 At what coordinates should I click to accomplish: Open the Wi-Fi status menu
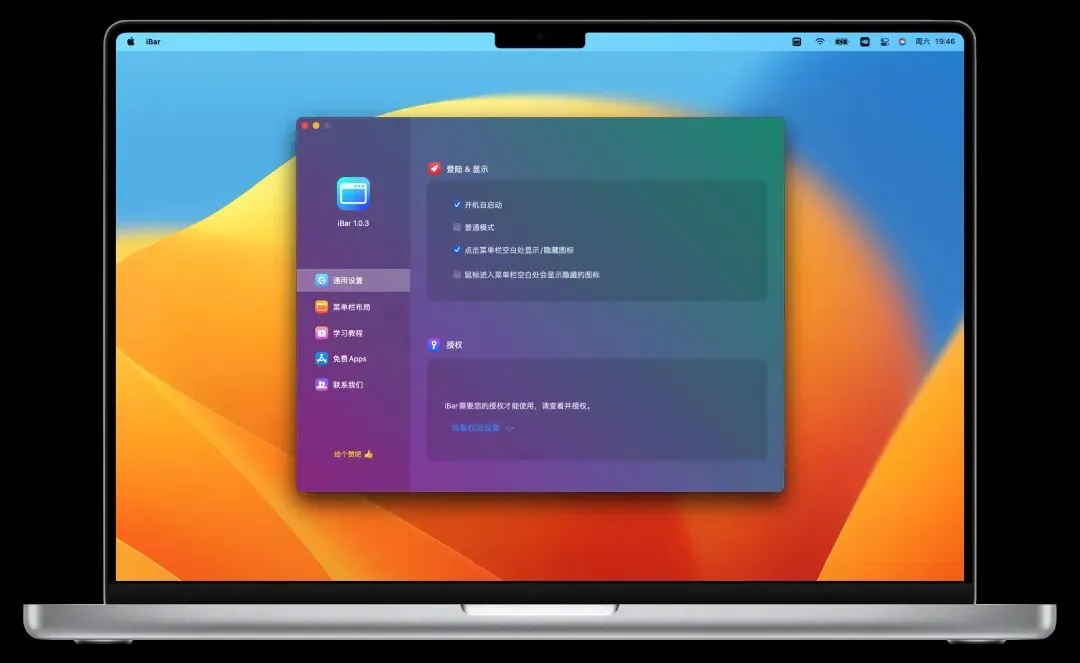(x=820, y=42)
